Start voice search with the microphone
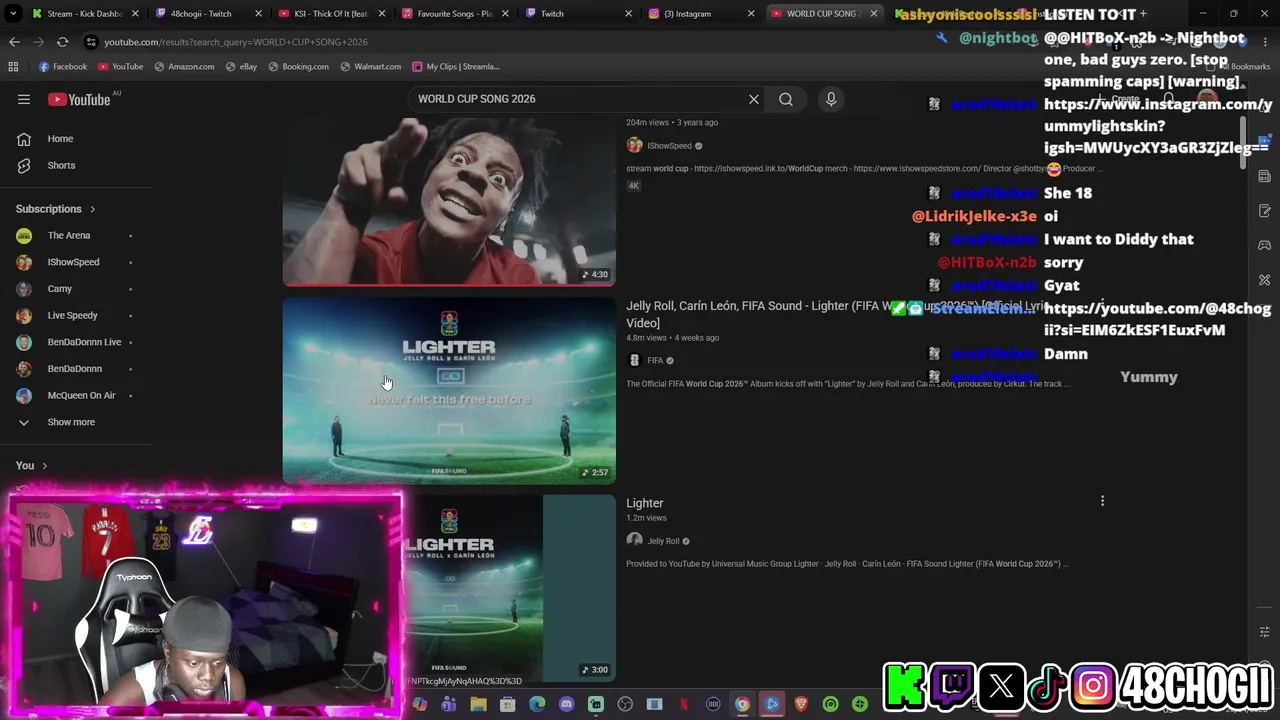The image size is (1280, 720). 831,99
